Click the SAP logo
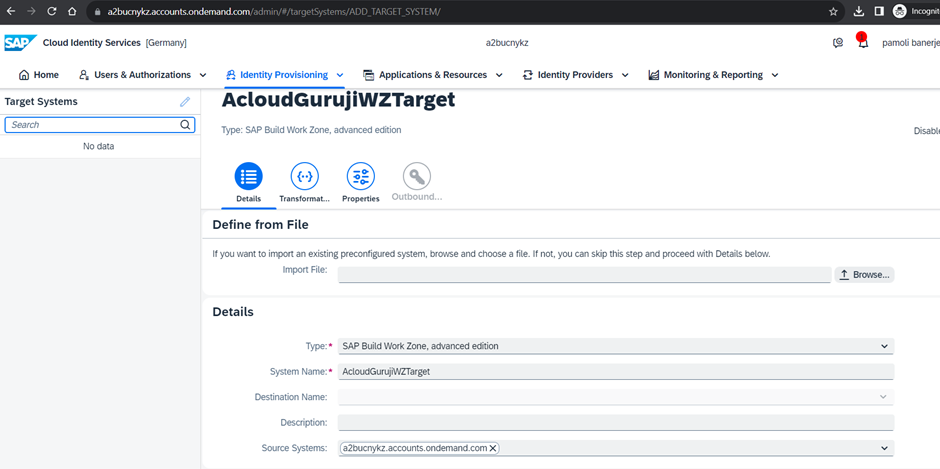This screenshot has width=940, height=469. point(20,43)
